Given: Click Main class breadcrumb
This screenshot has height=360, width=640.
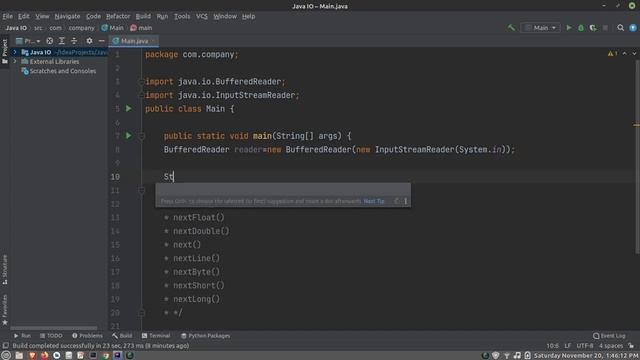Looking at the screenshot, I should 112,28.
